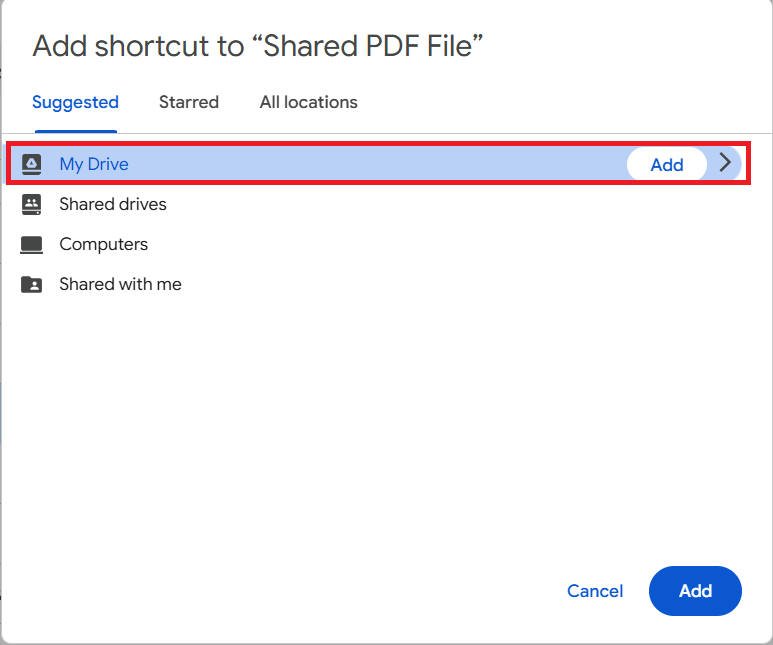Go to the All locations tab
Viewport: 773px width, 645px height.
click(x=308, y=102)
